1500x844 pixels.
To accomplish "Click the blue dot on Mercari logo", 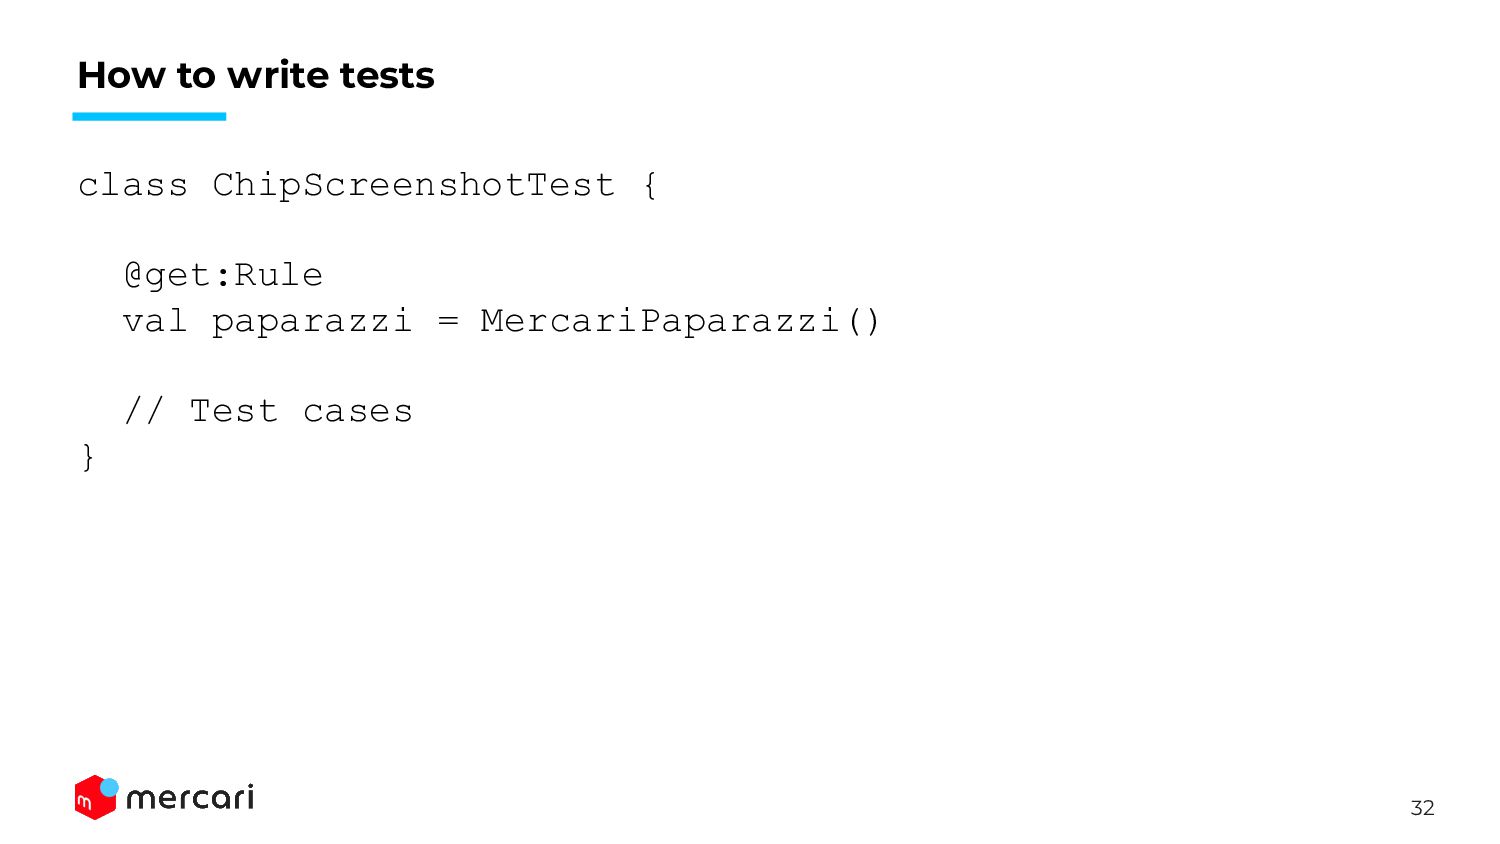I will tap(109, 788).
